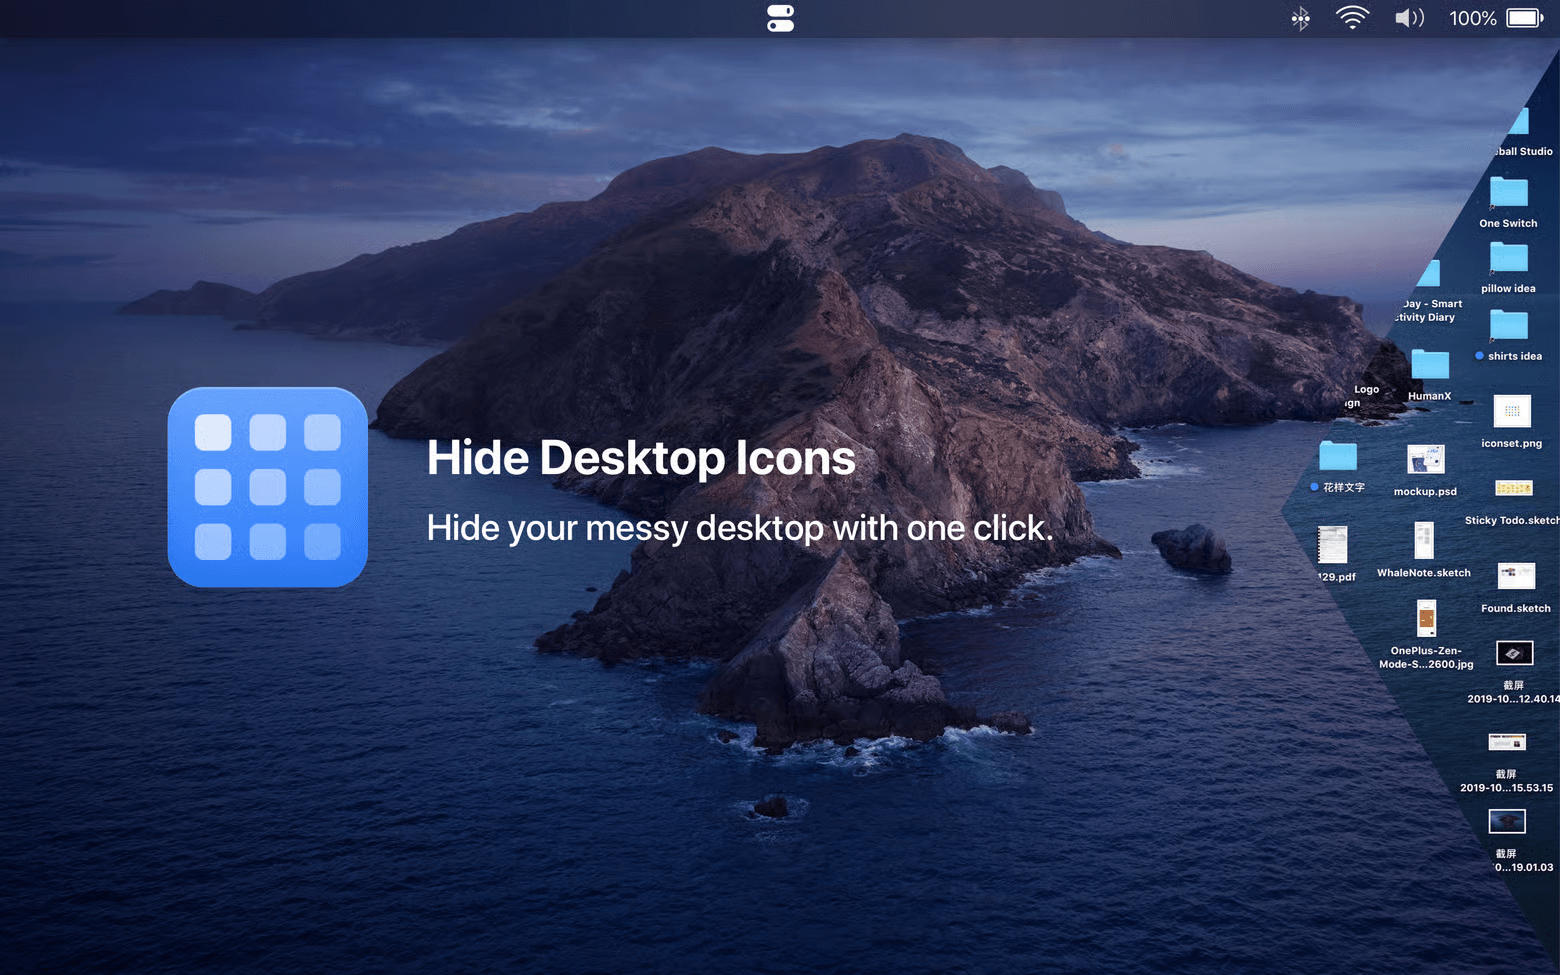The image size is (1560, 975).
Task: Select the mockup.psd file
Action: [1425, 460]
